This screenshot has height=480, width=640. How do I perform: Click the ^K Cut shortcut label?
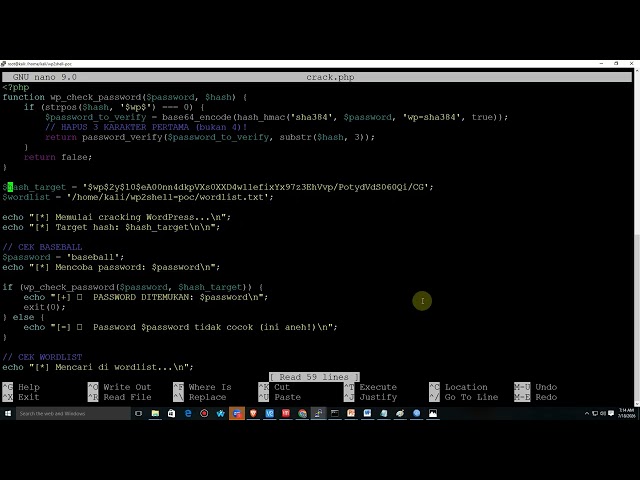274,387
